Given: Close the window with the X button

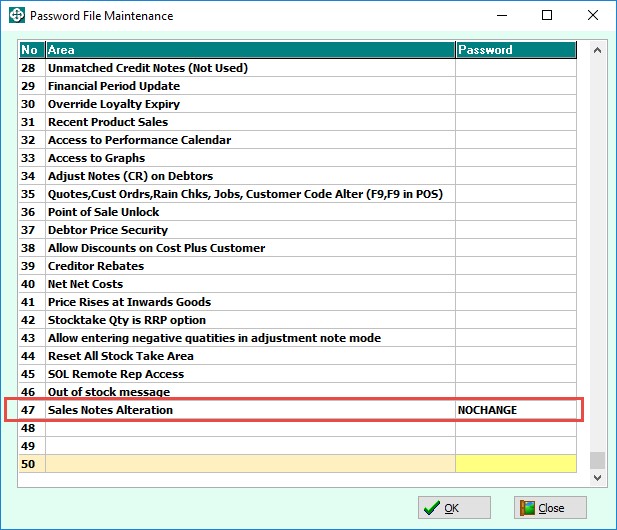Looking at the screenshot, I should [x=593, y=15].
